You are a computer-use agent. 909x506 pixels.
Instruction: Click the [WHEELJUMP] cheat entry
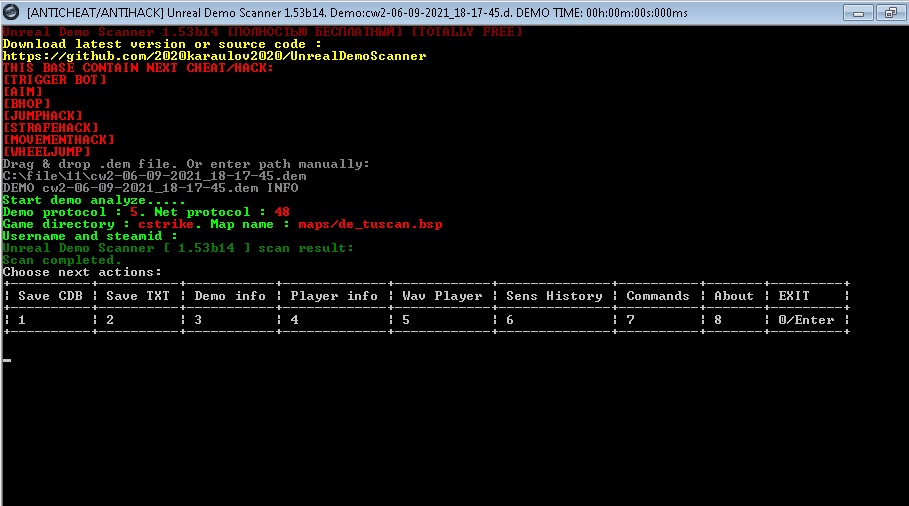(47, 152)
